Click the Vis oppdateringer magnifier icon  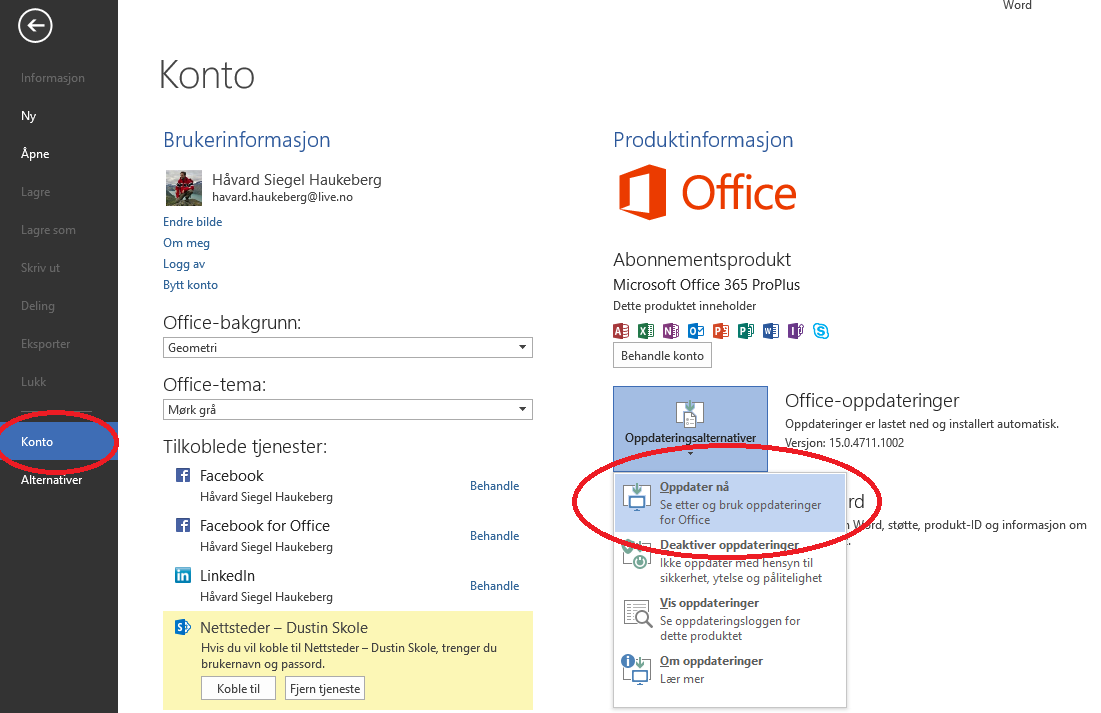pyautogui.click(x=636, y=612)
